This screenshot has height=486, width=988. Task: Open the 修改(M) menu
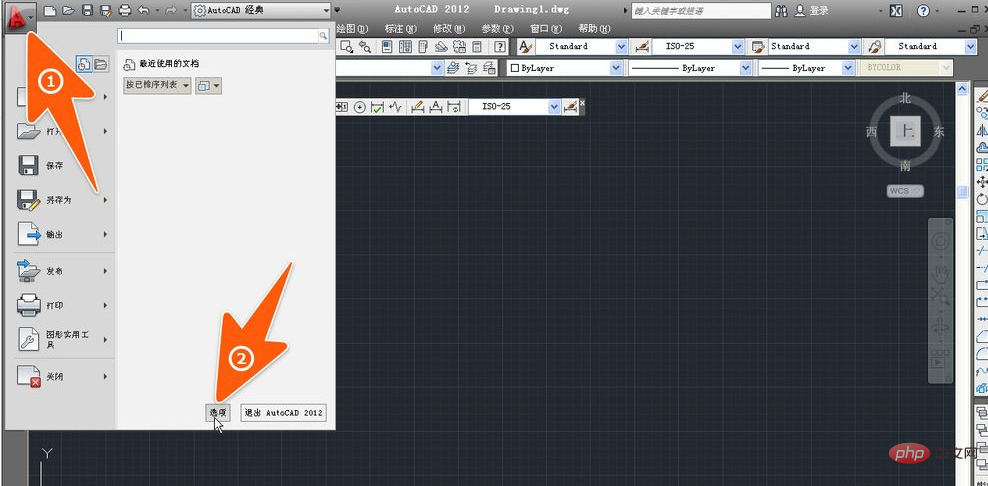click(x=449, y=29)
